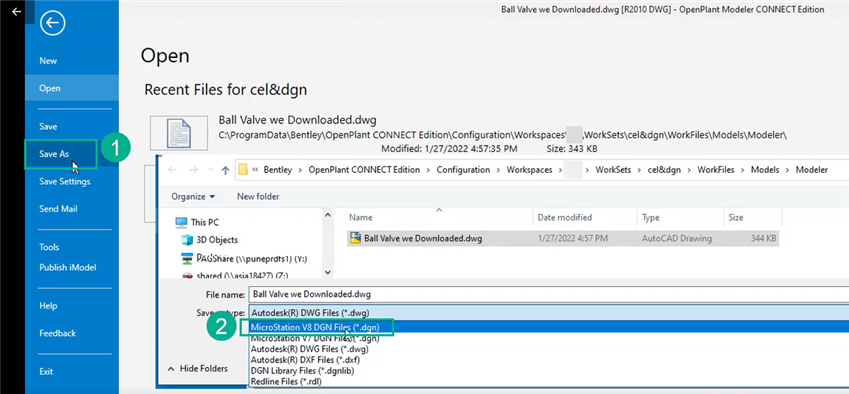
Task: Open the New backstage page
Action: click(48, 61)
